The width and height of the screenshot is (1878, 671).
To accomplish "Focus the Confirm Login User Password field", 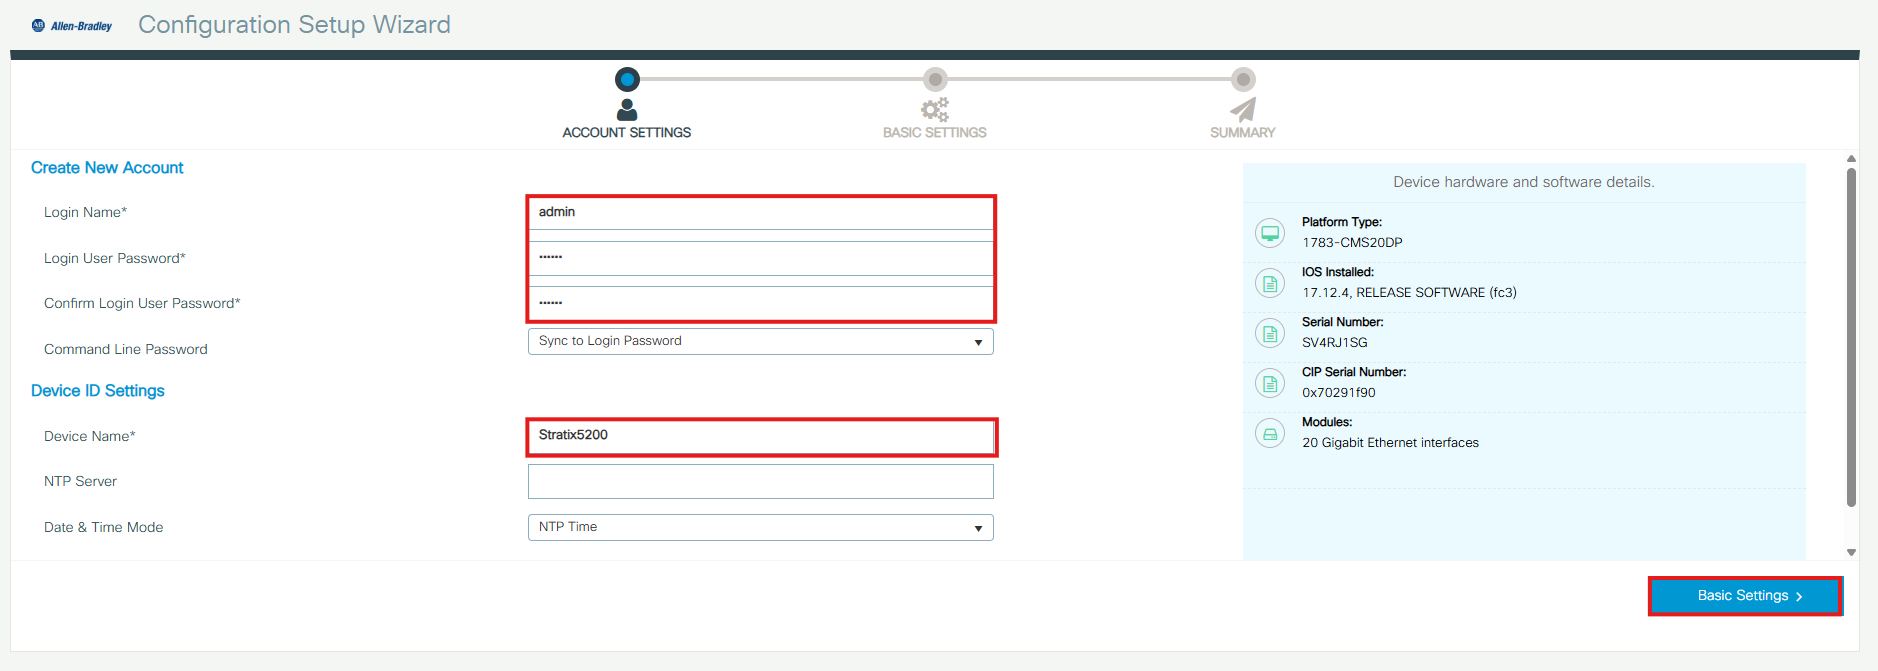I will (761, 303).
